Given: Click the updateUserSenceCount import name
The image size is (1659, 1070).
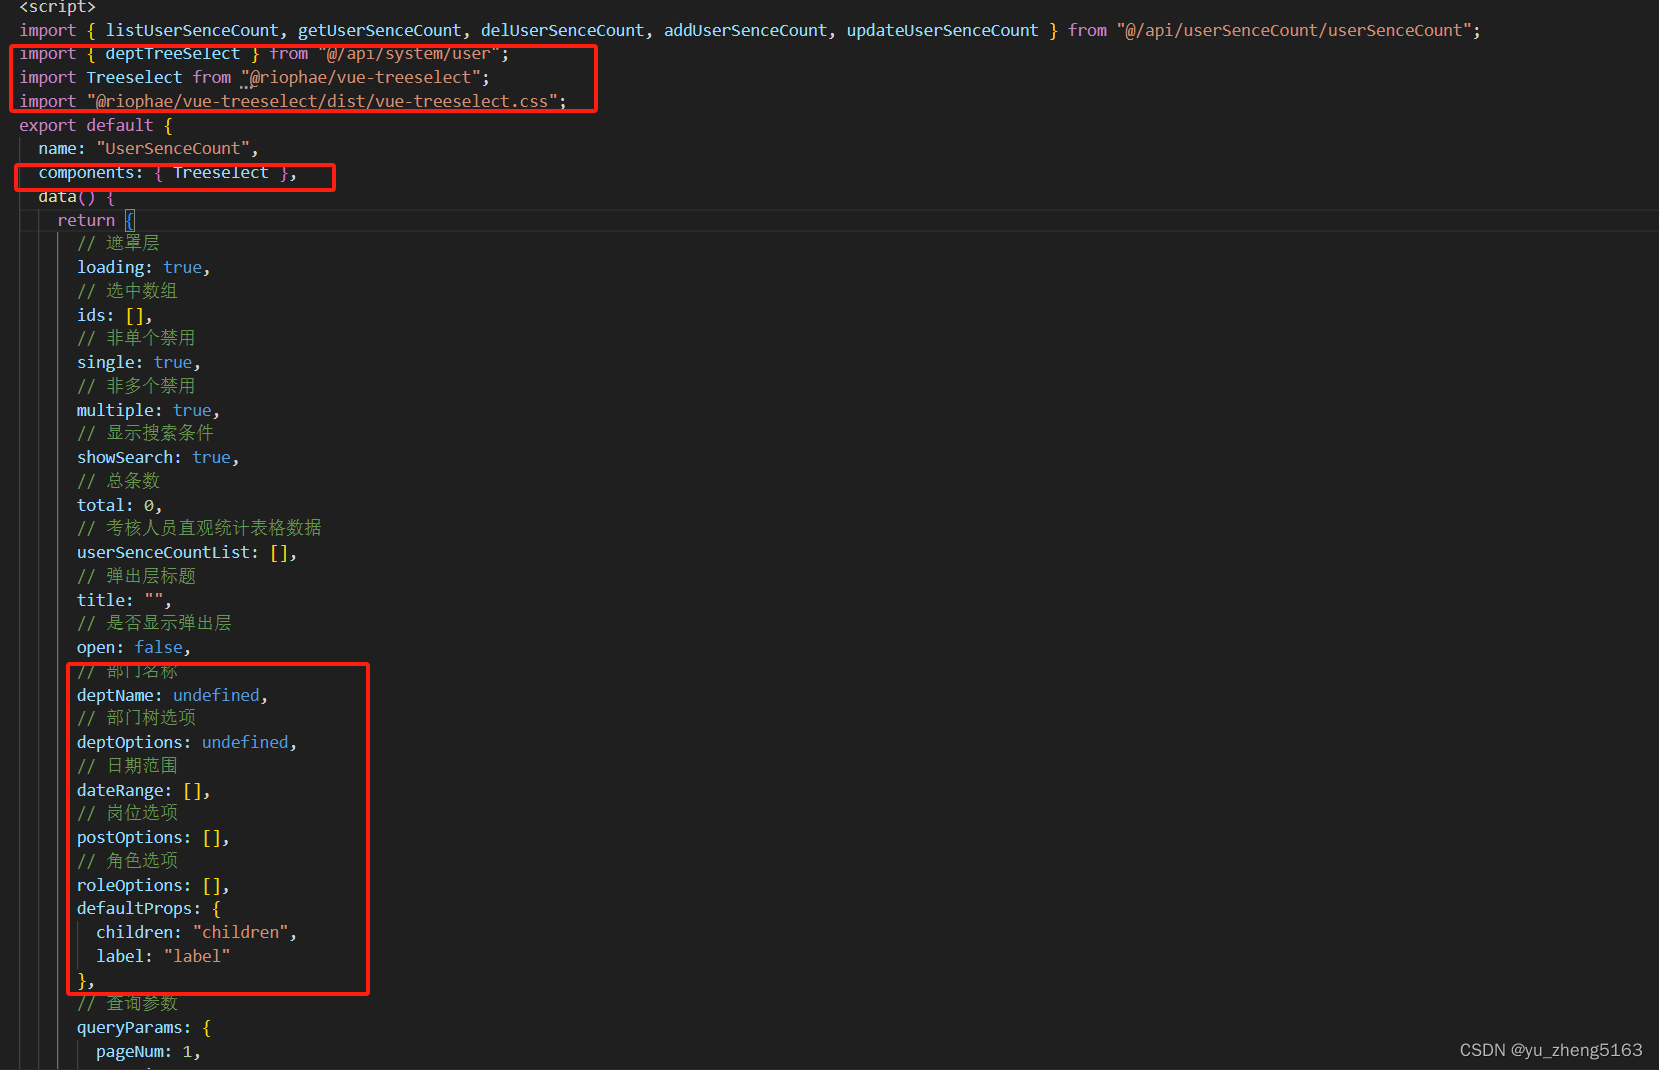Looking at the screenshot, I should coord(942,30).
